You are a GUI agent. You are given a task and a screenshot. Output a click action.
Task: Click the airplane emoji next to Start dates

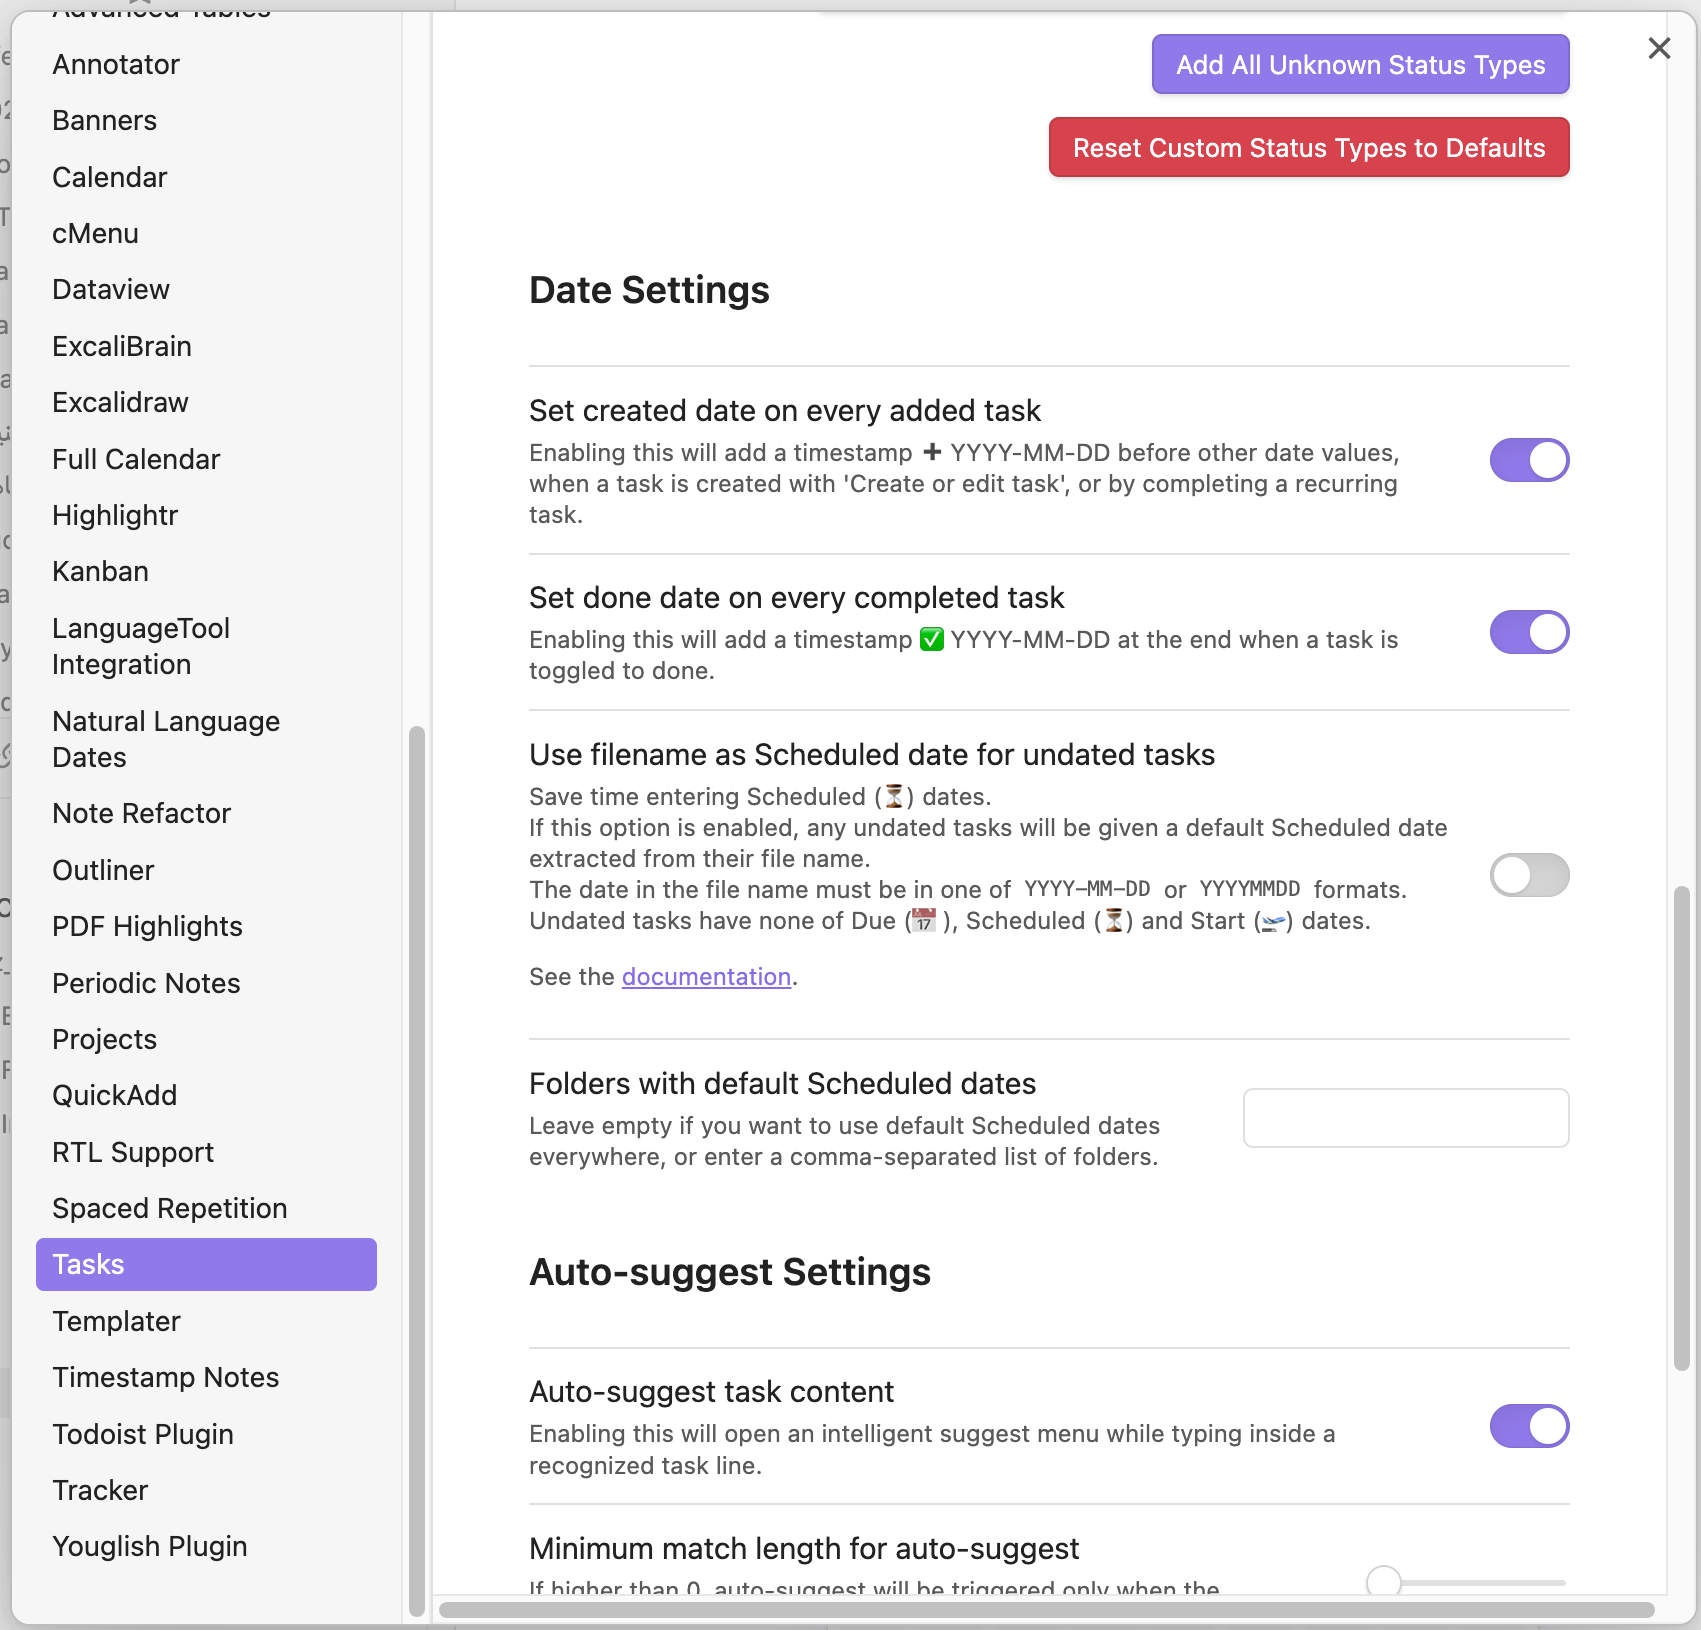click(x=1273, y=921)
